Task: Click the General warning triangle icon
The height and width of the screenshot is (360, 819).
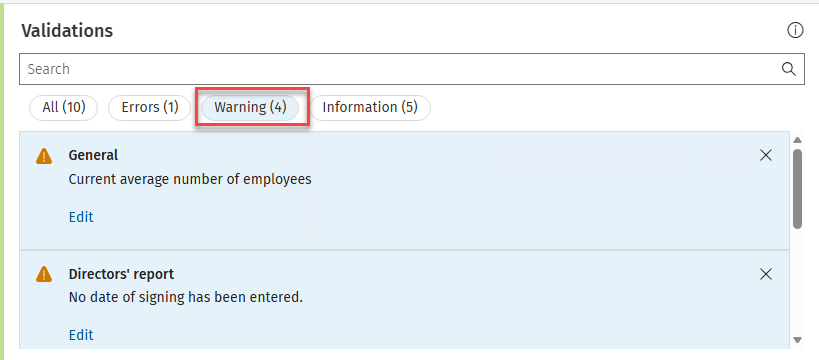Action: [x=44, y=156]
